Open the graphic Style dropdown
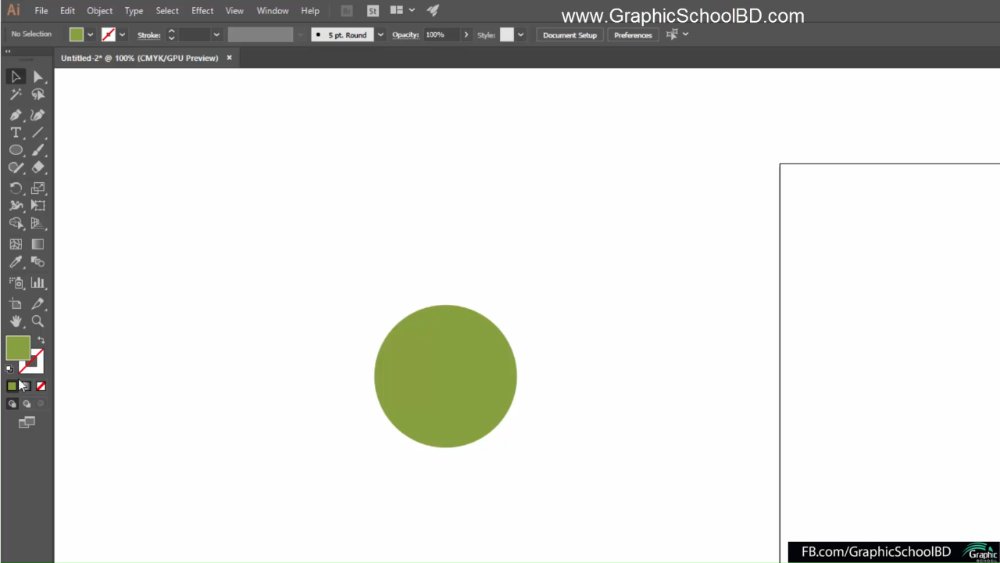Image resolution: width=1000 pixels, height=563 pixels. pyautogui.click(x=520, y=35)
